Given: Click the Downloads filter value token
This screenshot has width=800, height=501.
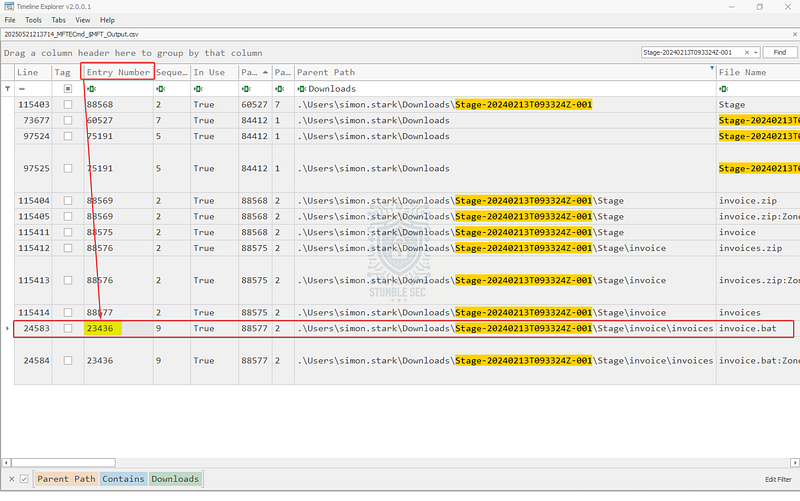Looking at the screenshot, I should 175,479.
